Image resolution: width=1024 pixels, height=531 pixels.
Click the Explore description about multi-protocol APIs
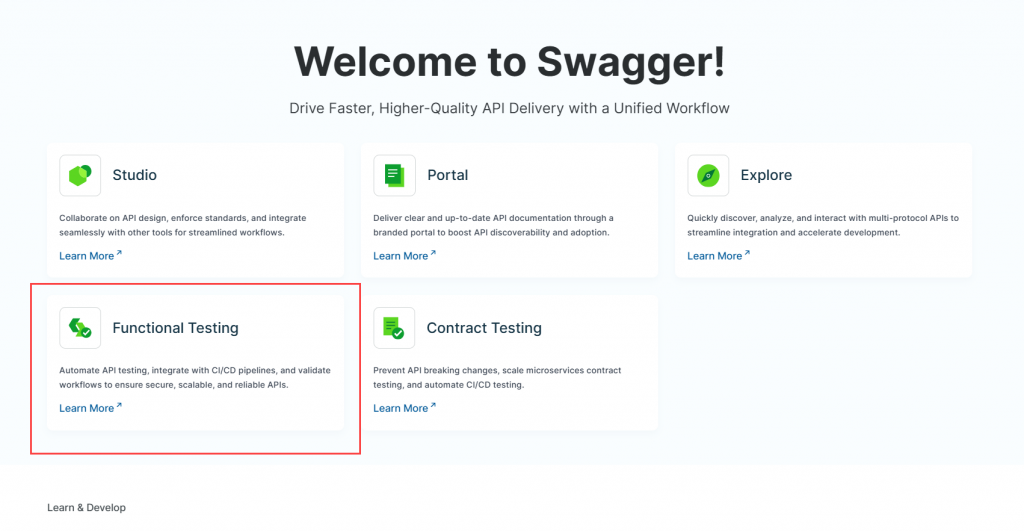point(822,225)
